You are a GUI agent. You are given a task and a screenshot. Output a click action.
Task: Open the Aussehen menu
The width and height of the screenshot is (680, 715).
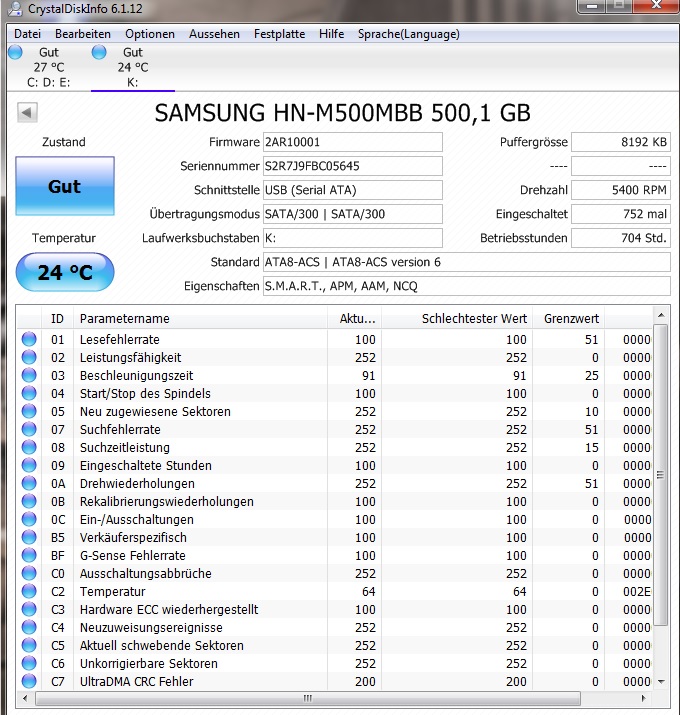coord(214,34)
